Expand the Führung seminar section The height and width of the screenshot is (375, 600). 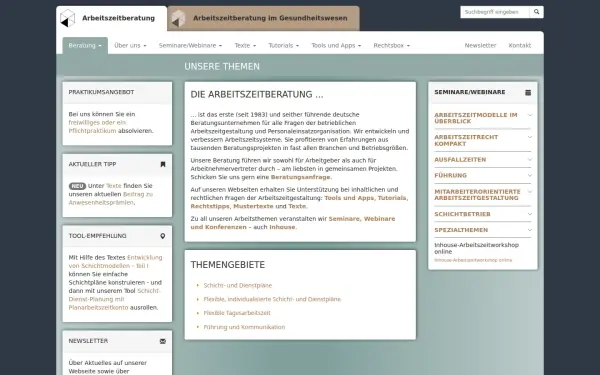tap(483, 176)
